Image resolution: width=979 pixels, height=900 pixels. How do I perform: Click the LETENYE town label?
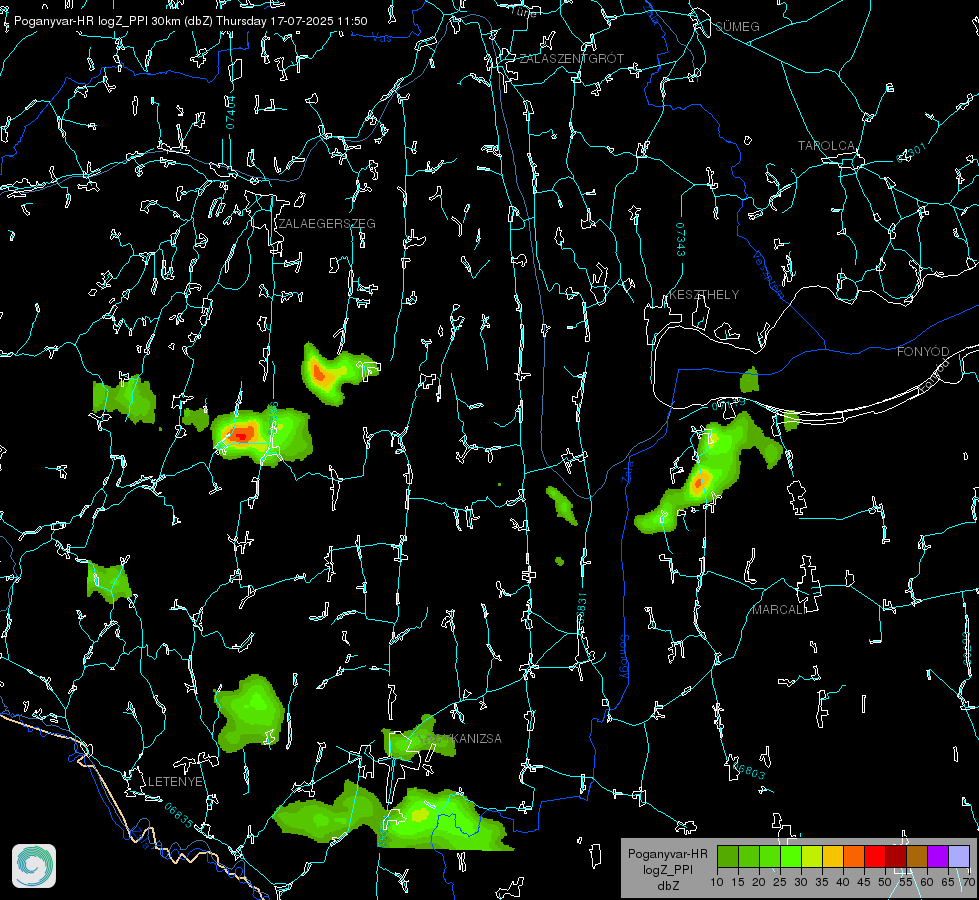pos(175,782)
